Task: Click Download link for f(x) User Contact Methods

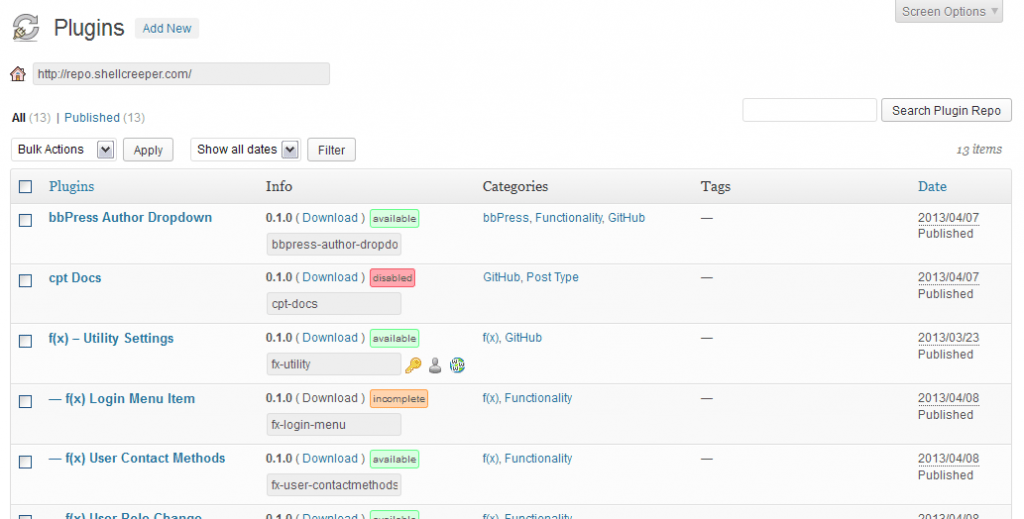Action: (330, 458)
